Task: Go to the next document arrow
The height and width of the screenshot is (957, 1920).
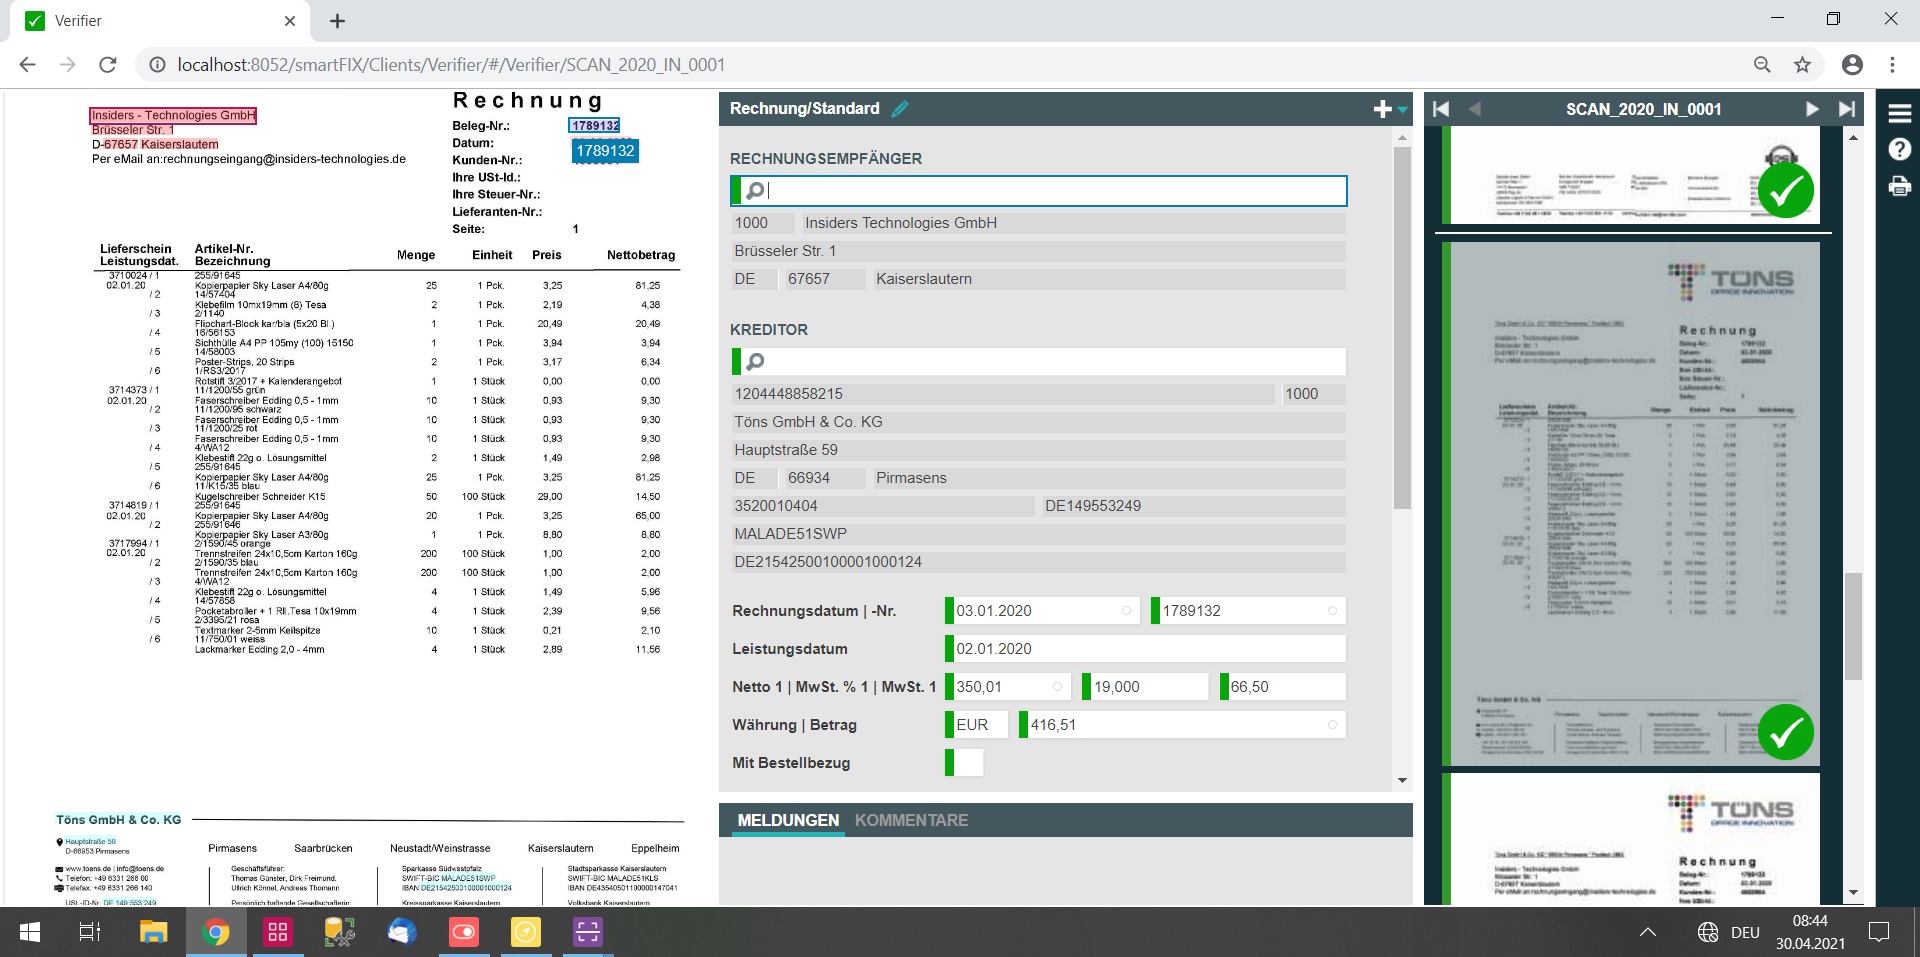Action: 1811,109
